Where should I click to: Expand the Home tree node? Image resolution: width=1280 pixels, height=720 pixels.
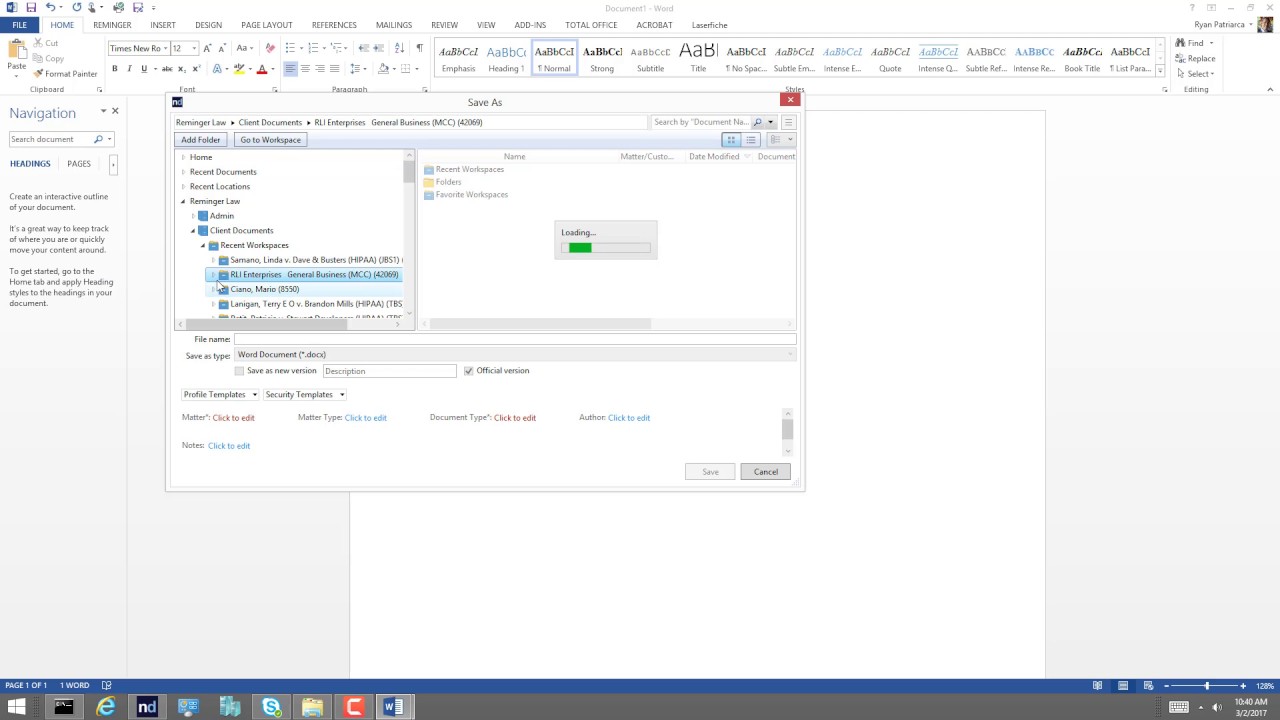(x=183, y=157)
